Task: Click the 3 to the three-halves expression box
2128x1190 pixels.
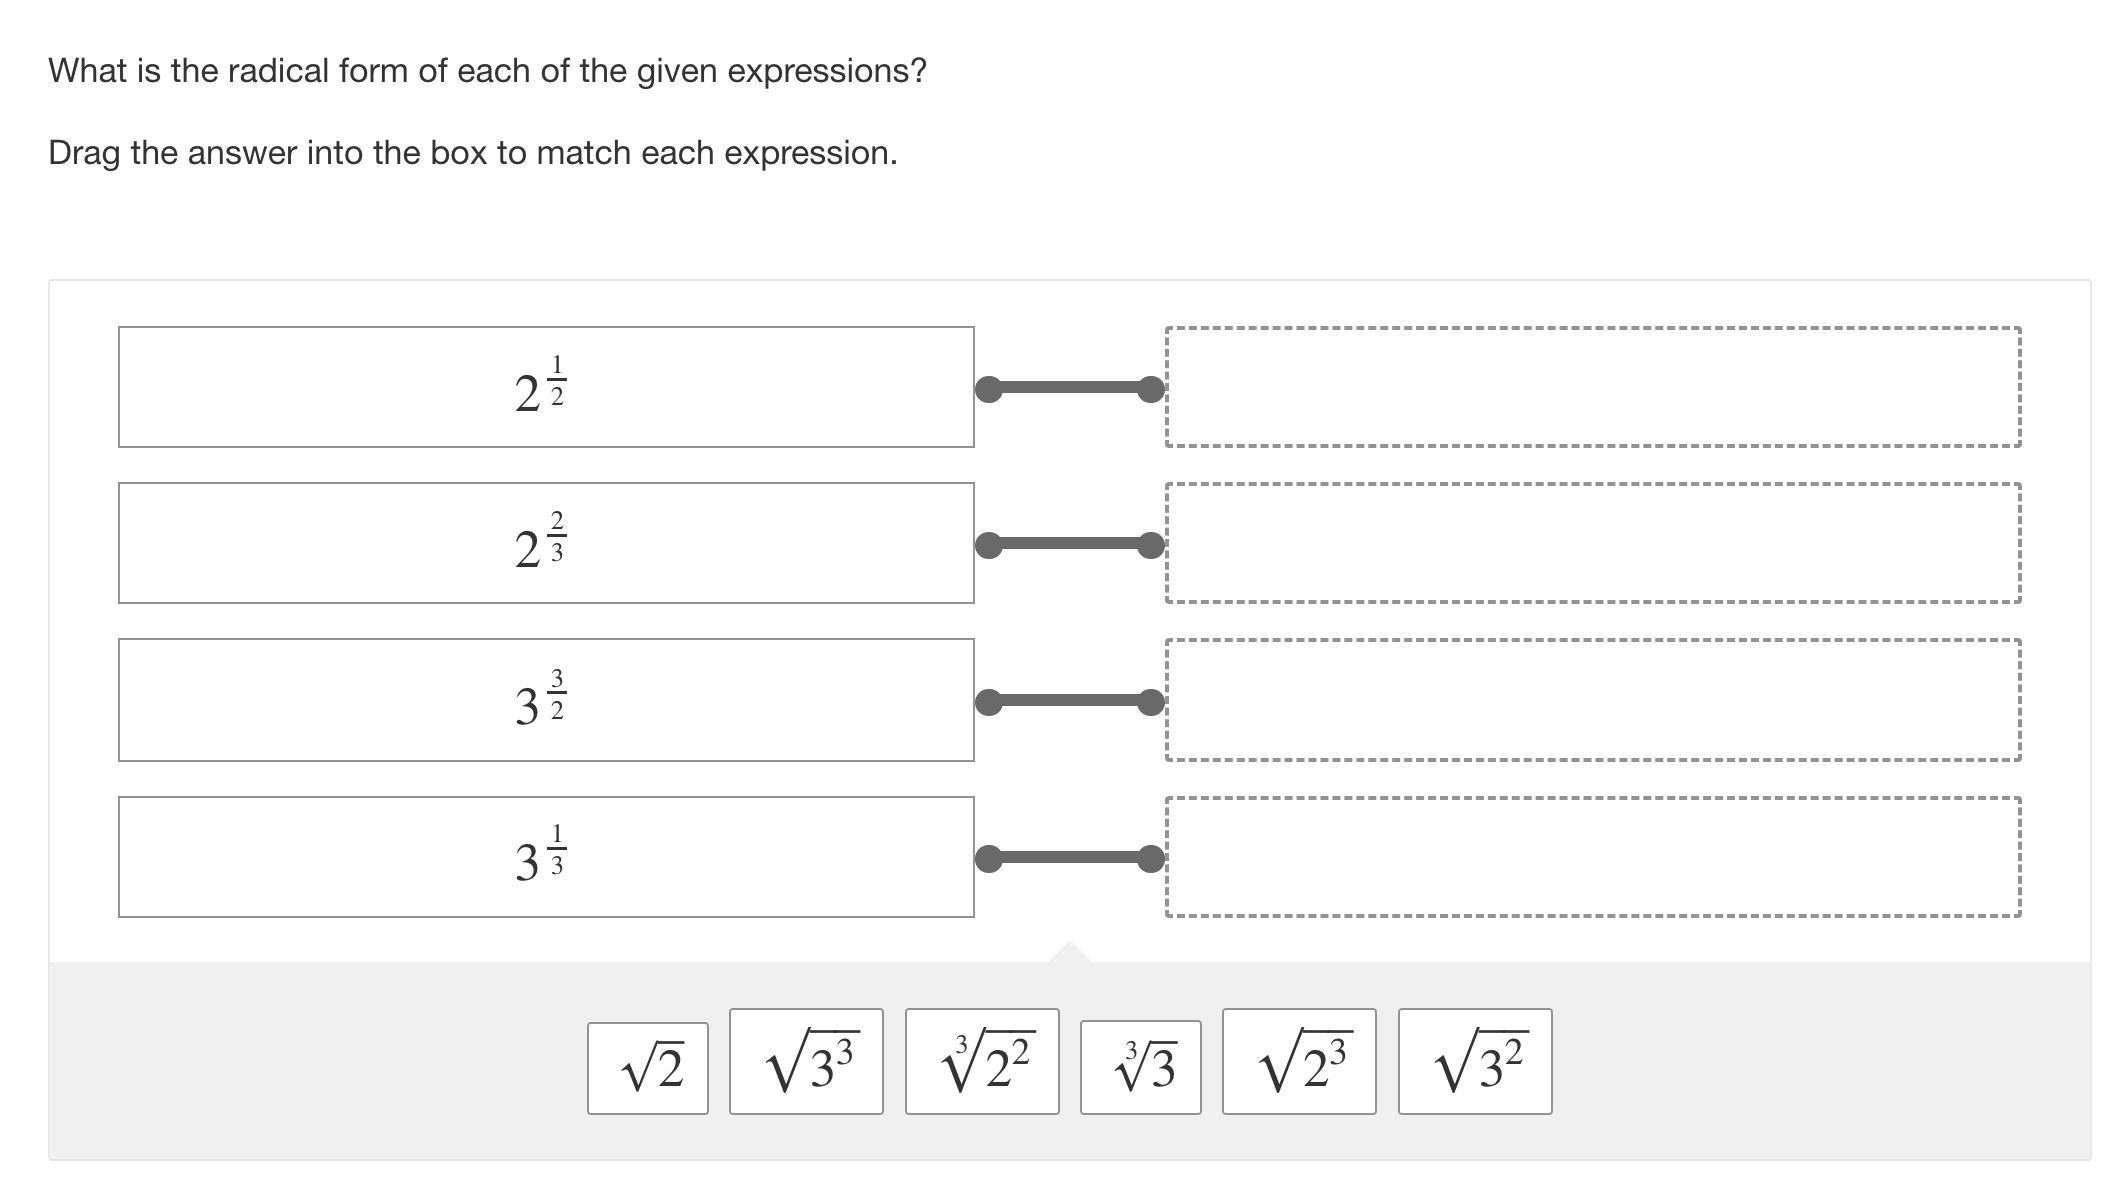Action: (546, 700)
